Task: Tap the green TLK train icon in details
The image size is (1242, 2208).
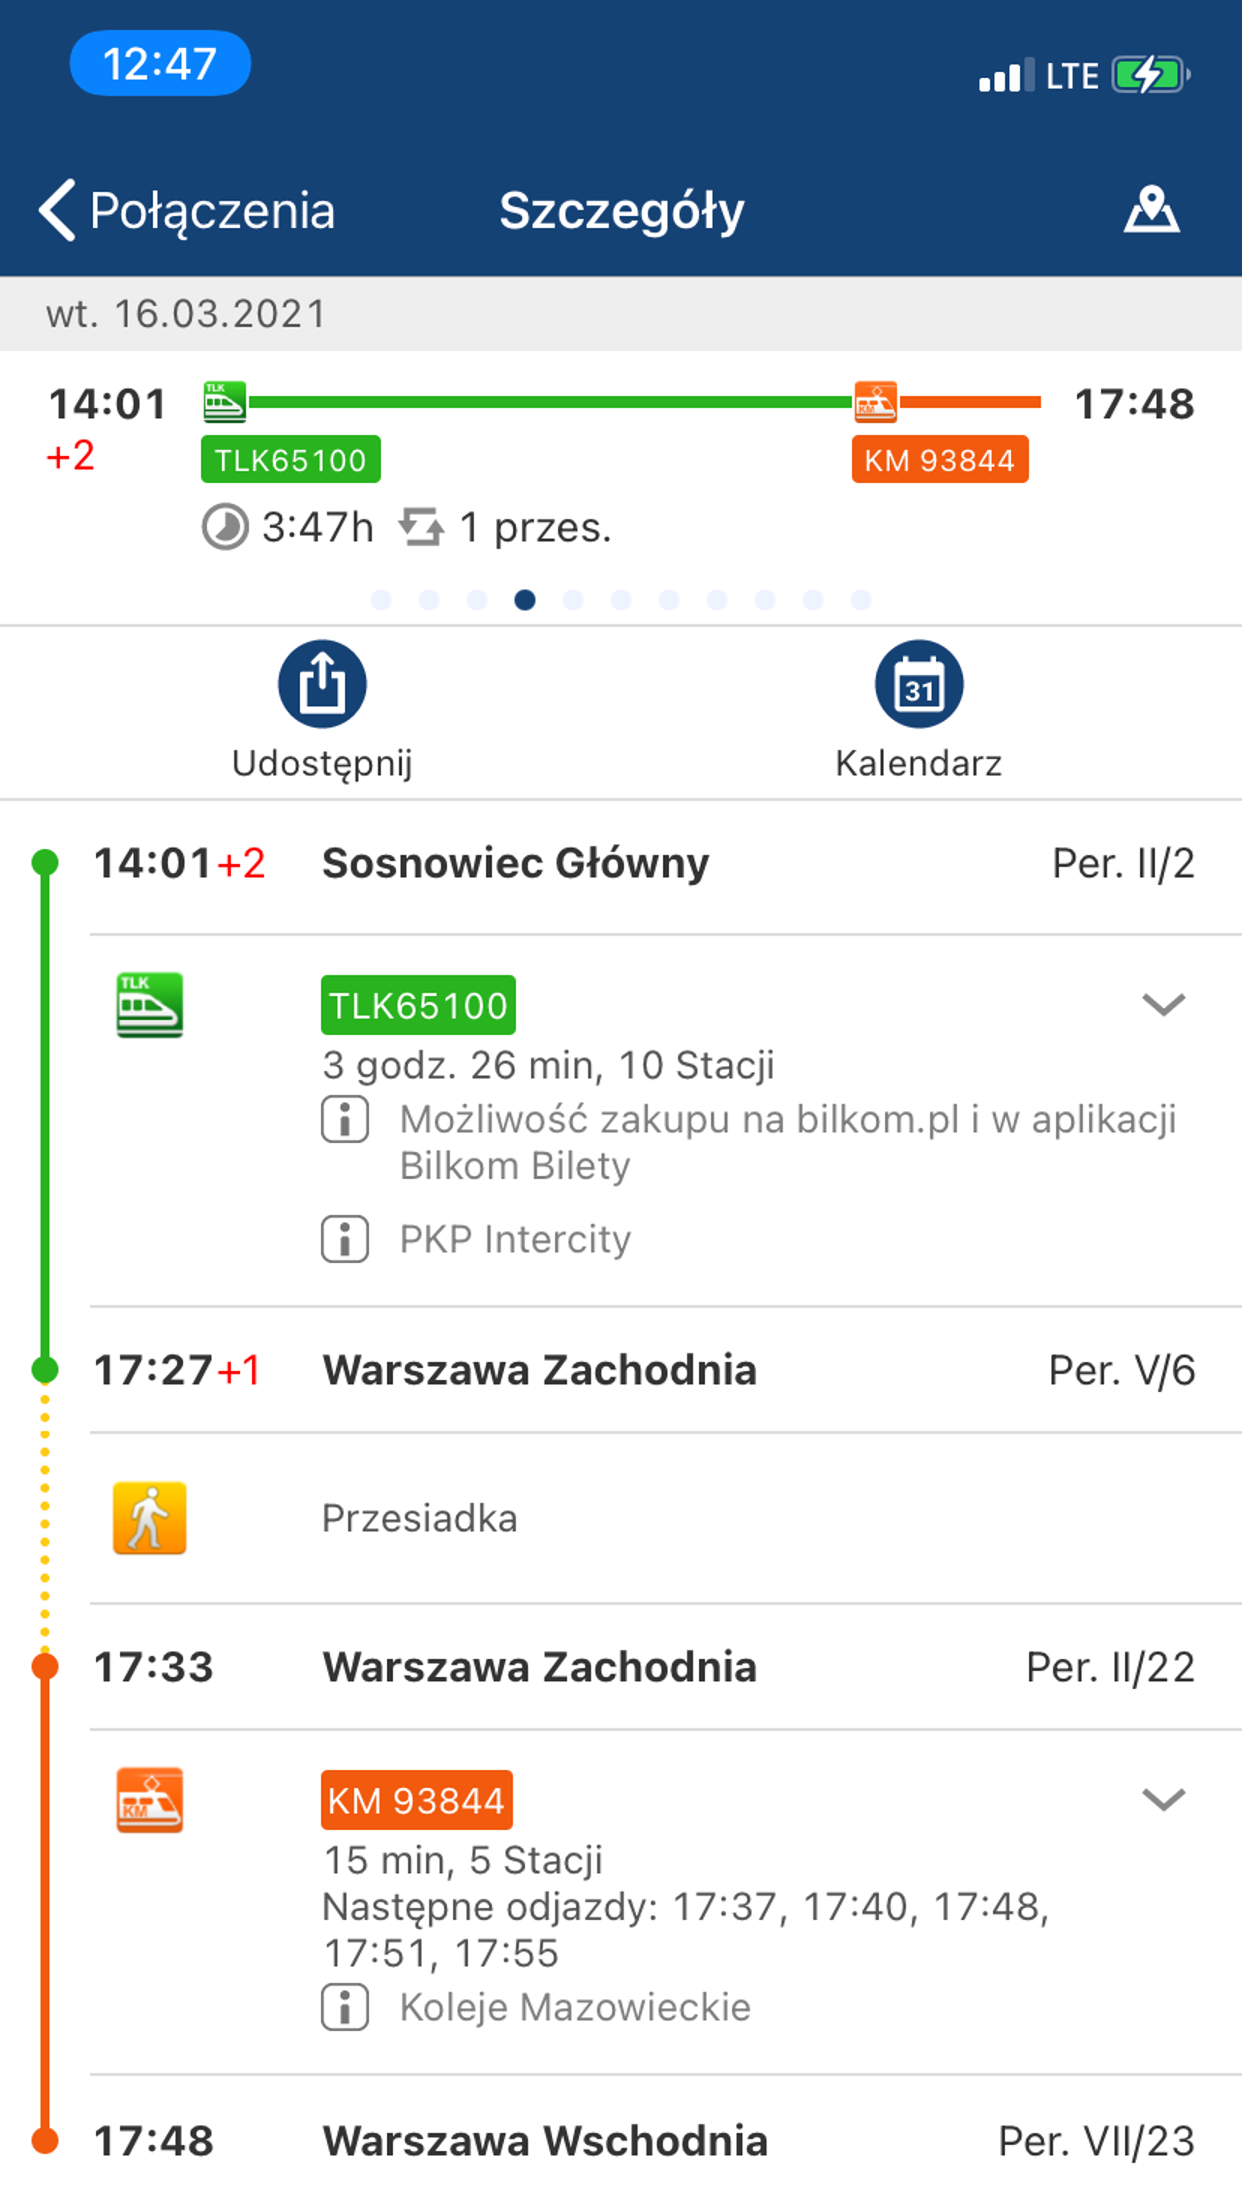Action: pyautogui.click(x=150, y=1005)
